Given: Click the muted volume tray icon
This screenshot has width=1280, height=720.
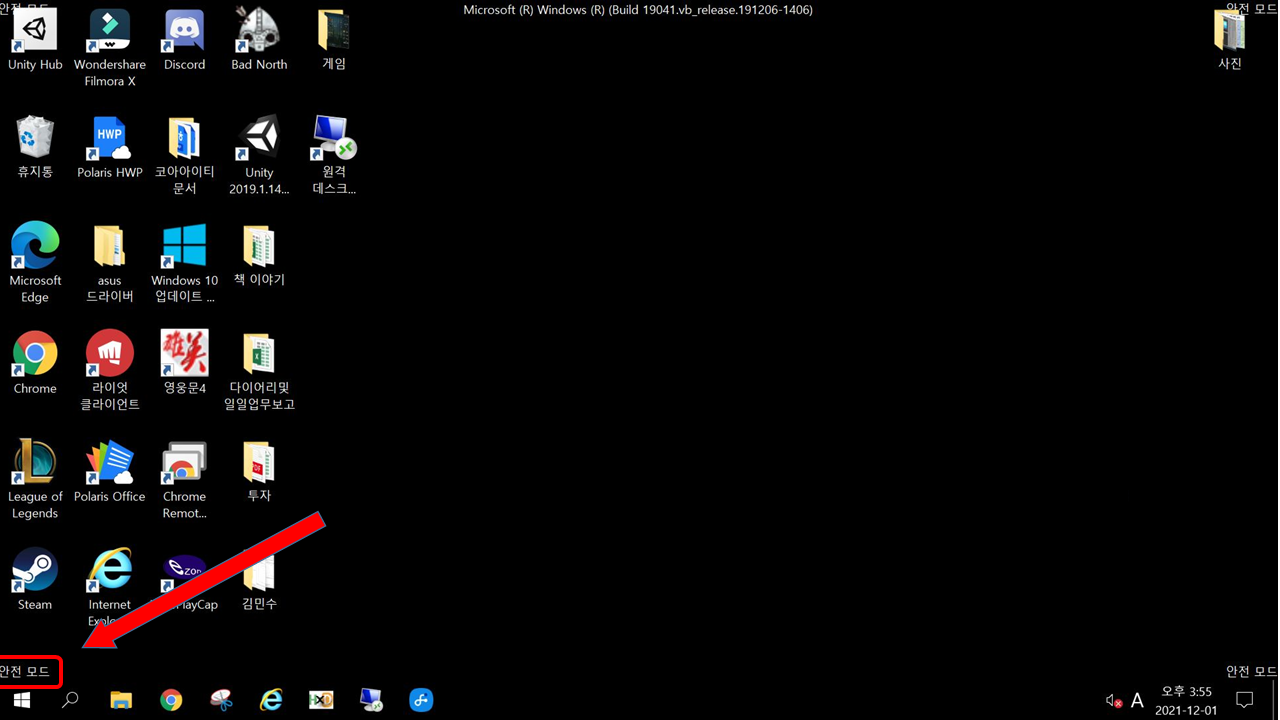Looking at the screenshot, I should [1113, 701].
